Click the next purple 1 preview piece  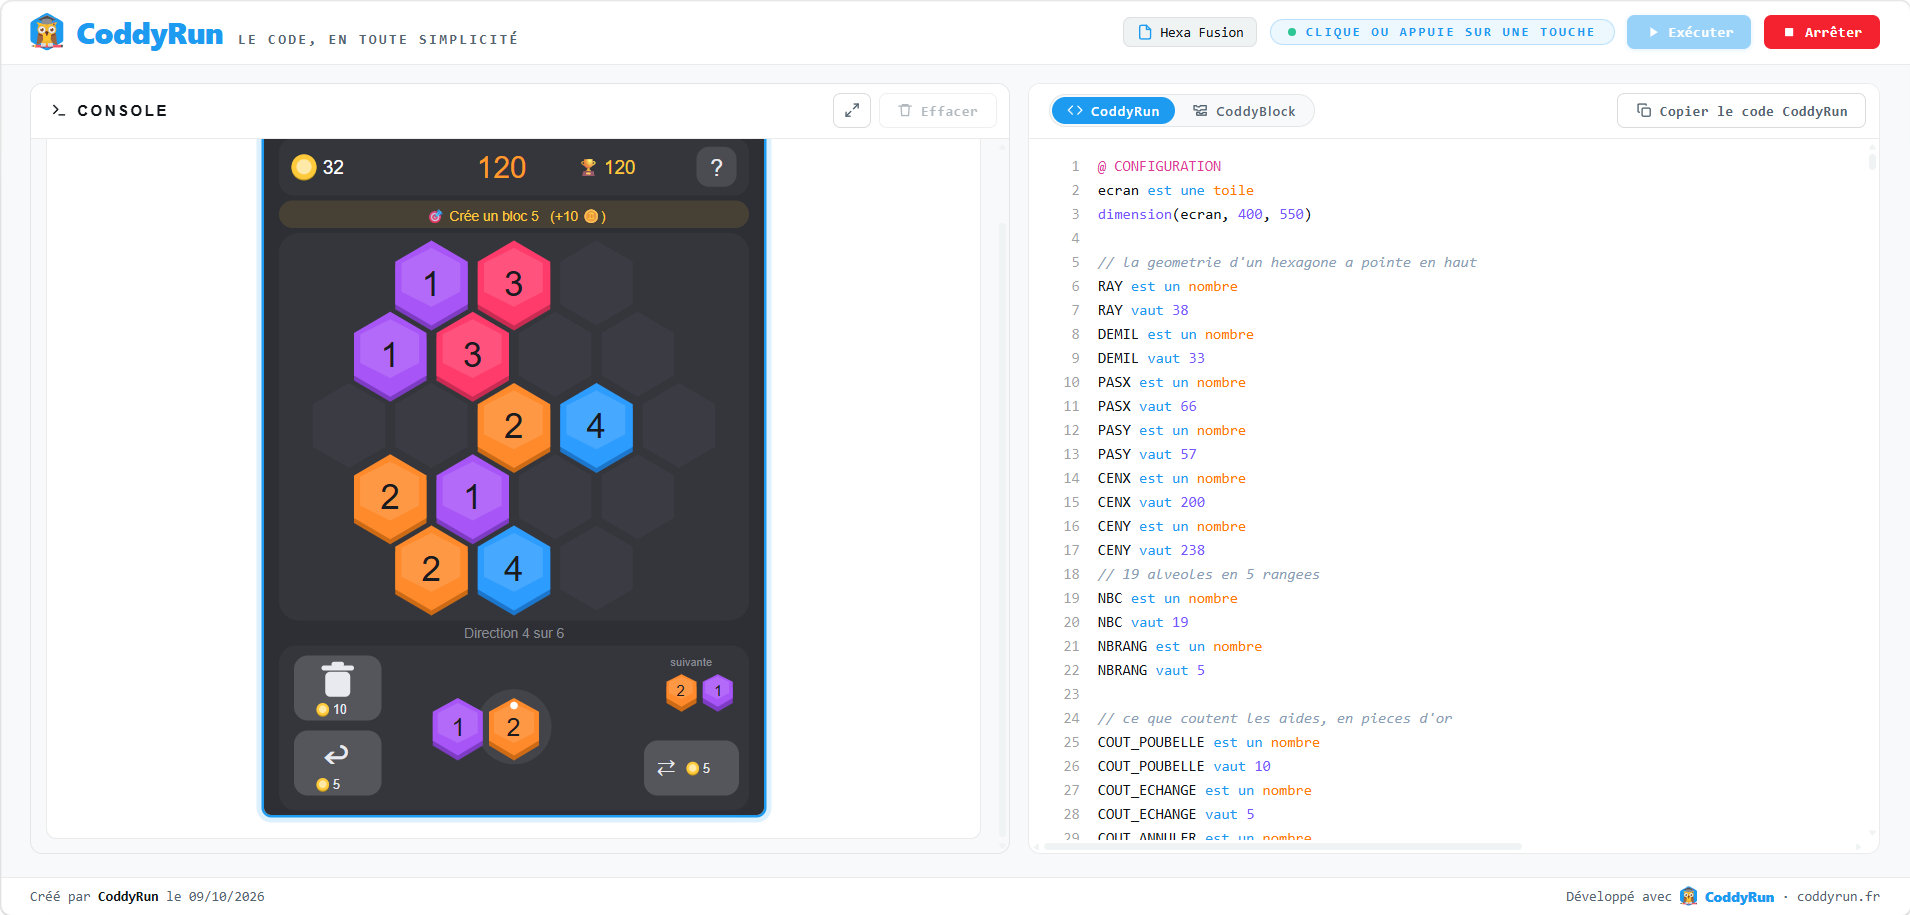(x=718, y=691)
